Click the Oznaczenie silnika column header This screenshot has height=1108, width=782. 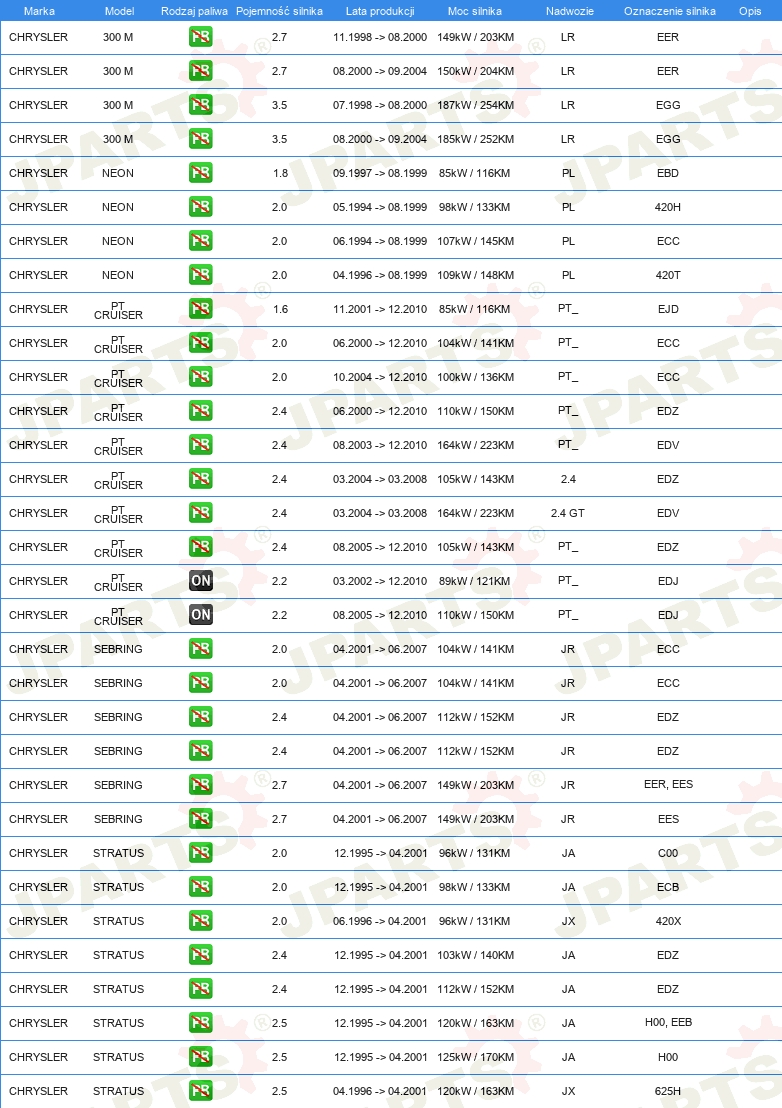[669, 11]
